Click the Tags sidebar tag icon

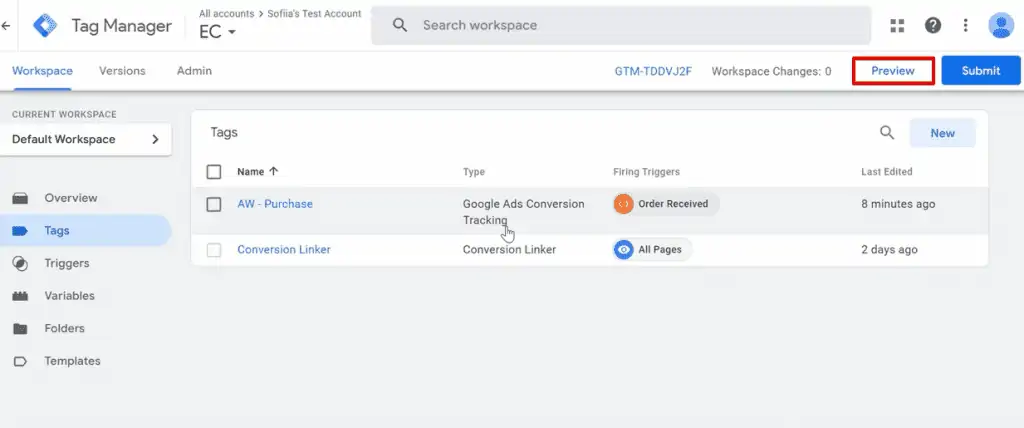pyautogui.click(x=20, y=231)
